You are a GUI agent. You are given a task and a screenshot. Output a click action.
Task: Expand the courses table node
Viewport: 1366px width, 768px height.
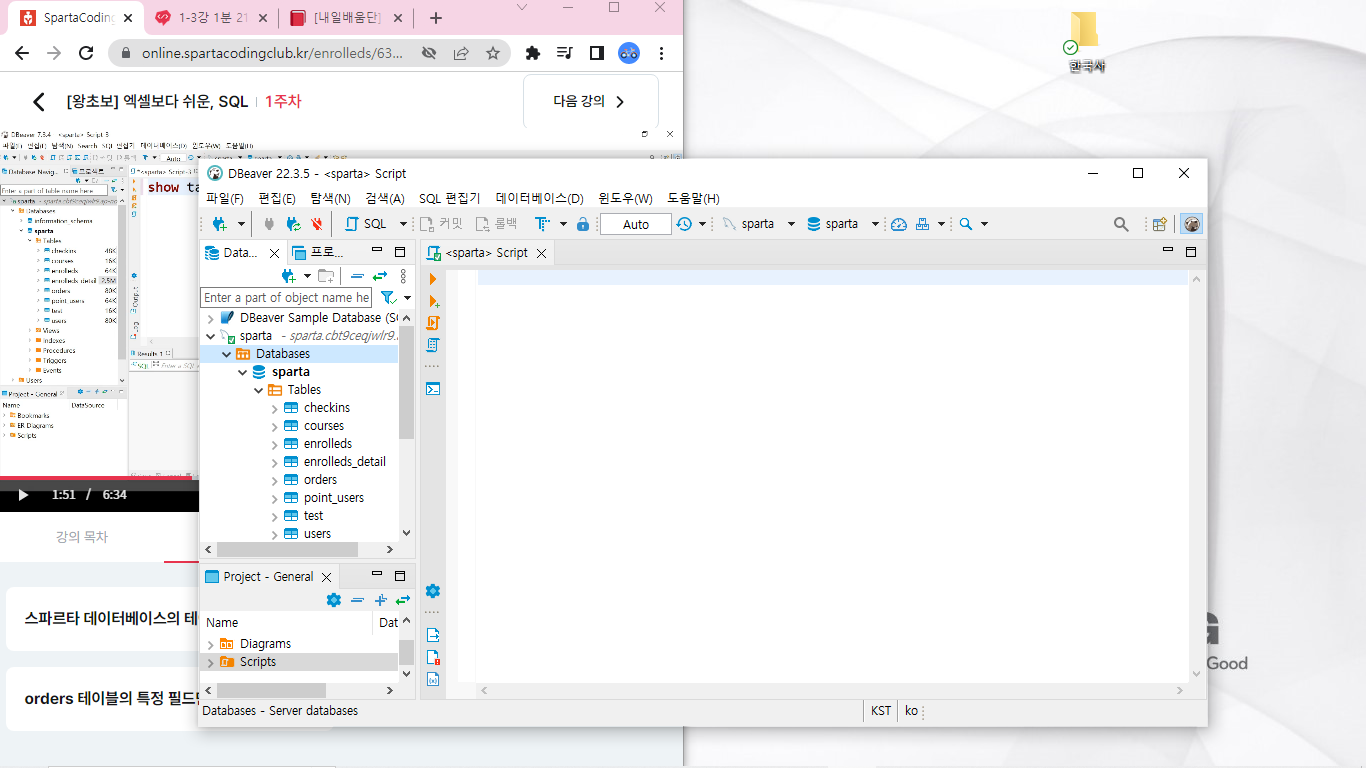[275, 426]
